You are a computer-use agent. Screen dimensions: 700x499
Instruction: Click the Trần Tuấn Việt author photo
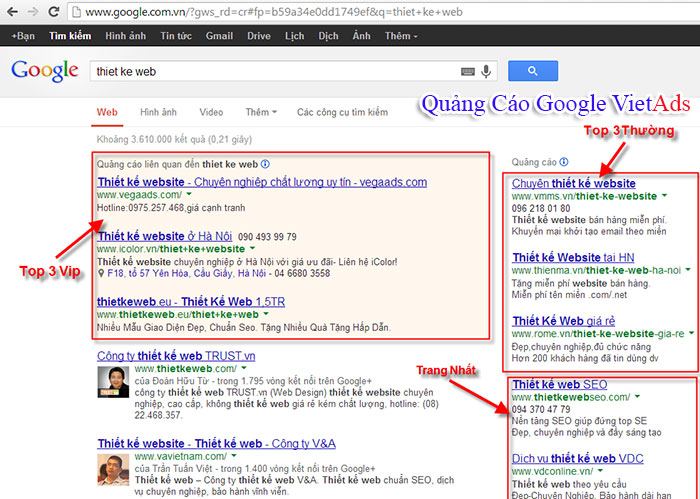pyautogui.click(x=113, y=470)
